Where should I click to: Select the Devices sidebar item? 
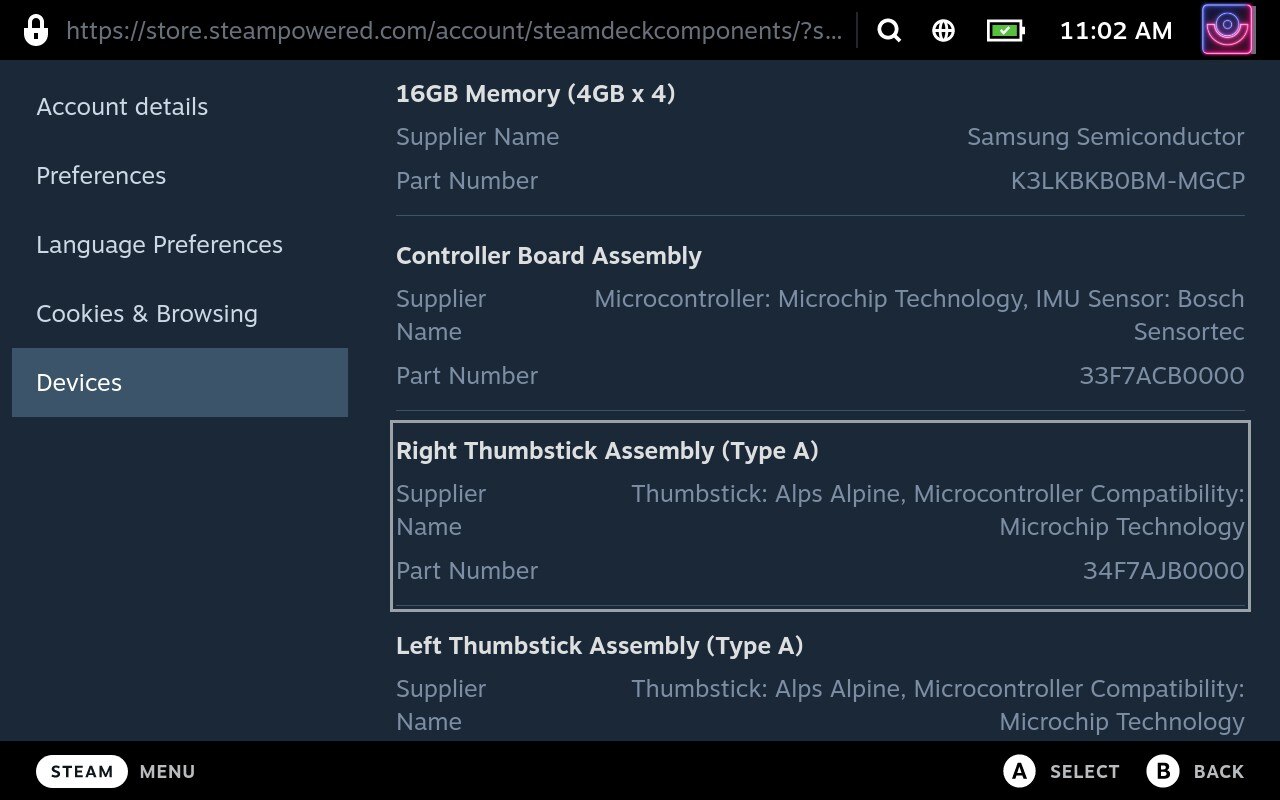point(180,382)
